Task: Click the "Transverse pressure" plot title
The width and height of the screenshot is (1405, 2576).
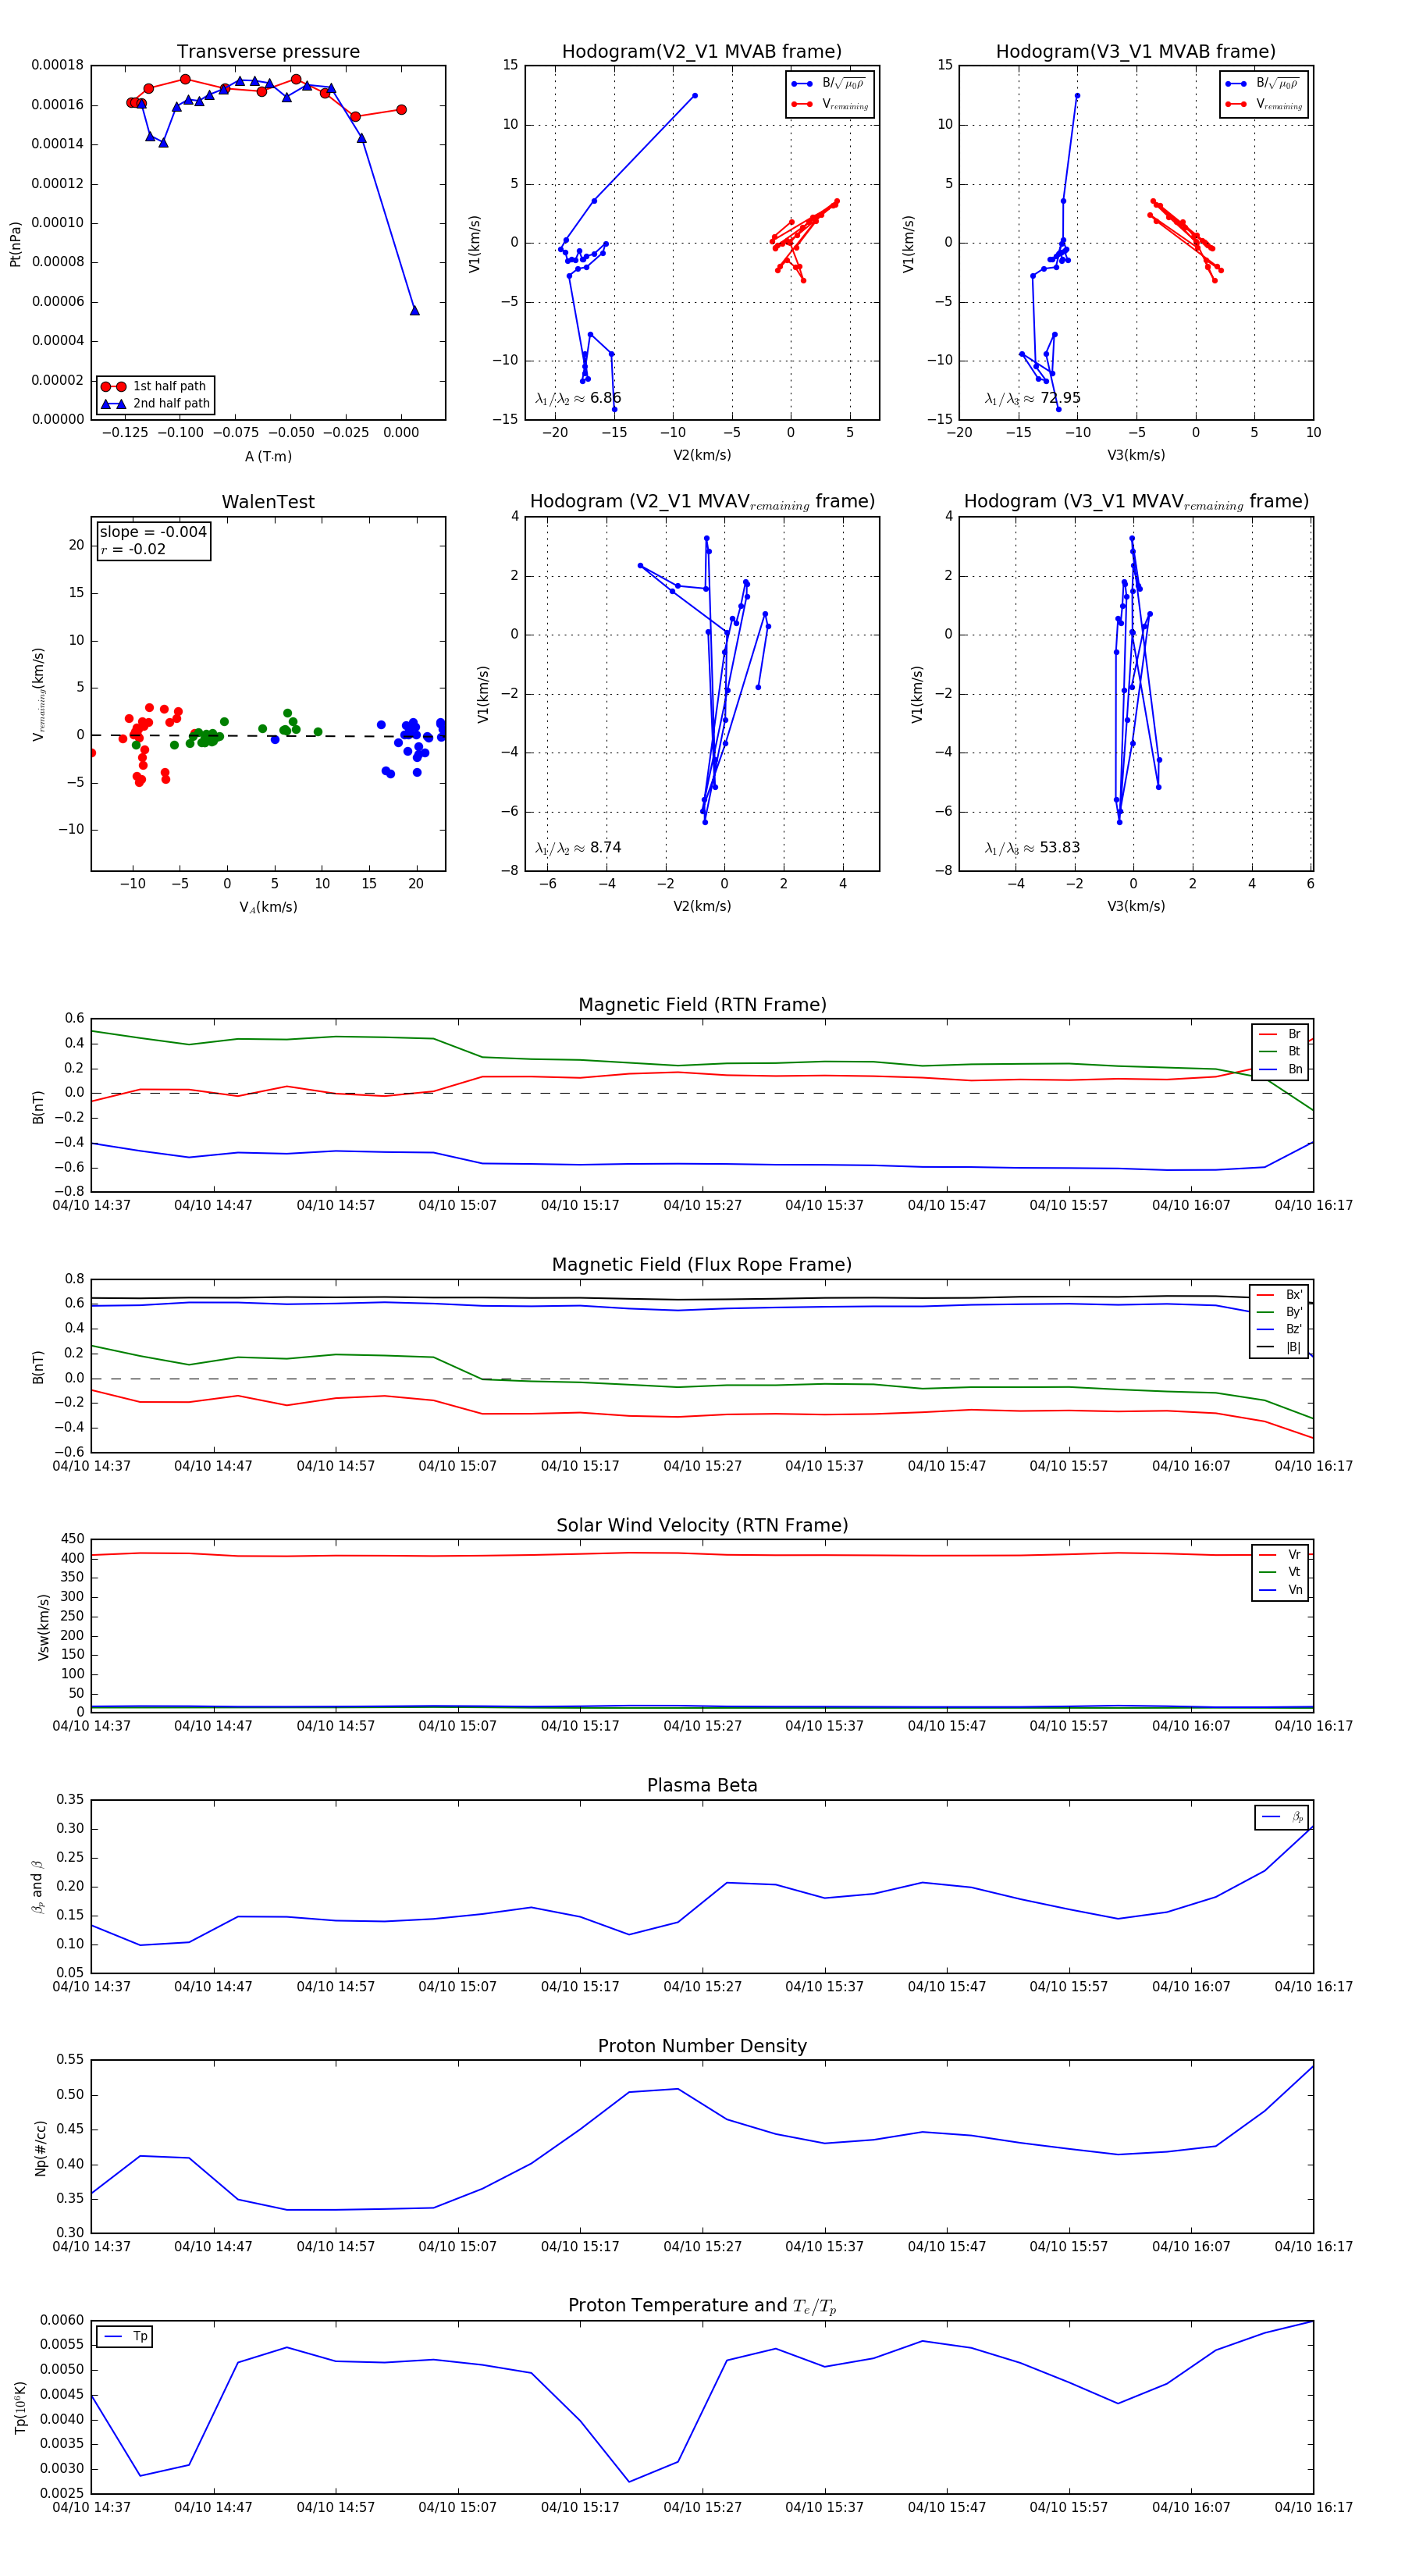Action: [x=268, y=52]
